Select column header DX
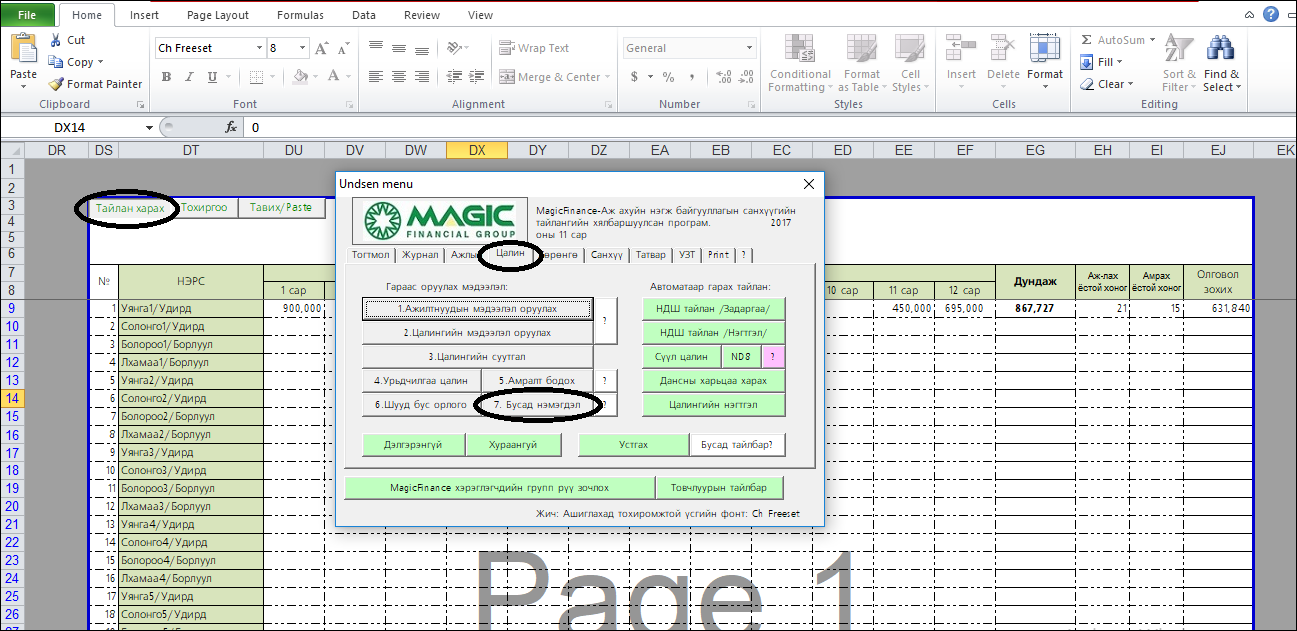Viewport: 1297px width, 631px height. (476, 150)
